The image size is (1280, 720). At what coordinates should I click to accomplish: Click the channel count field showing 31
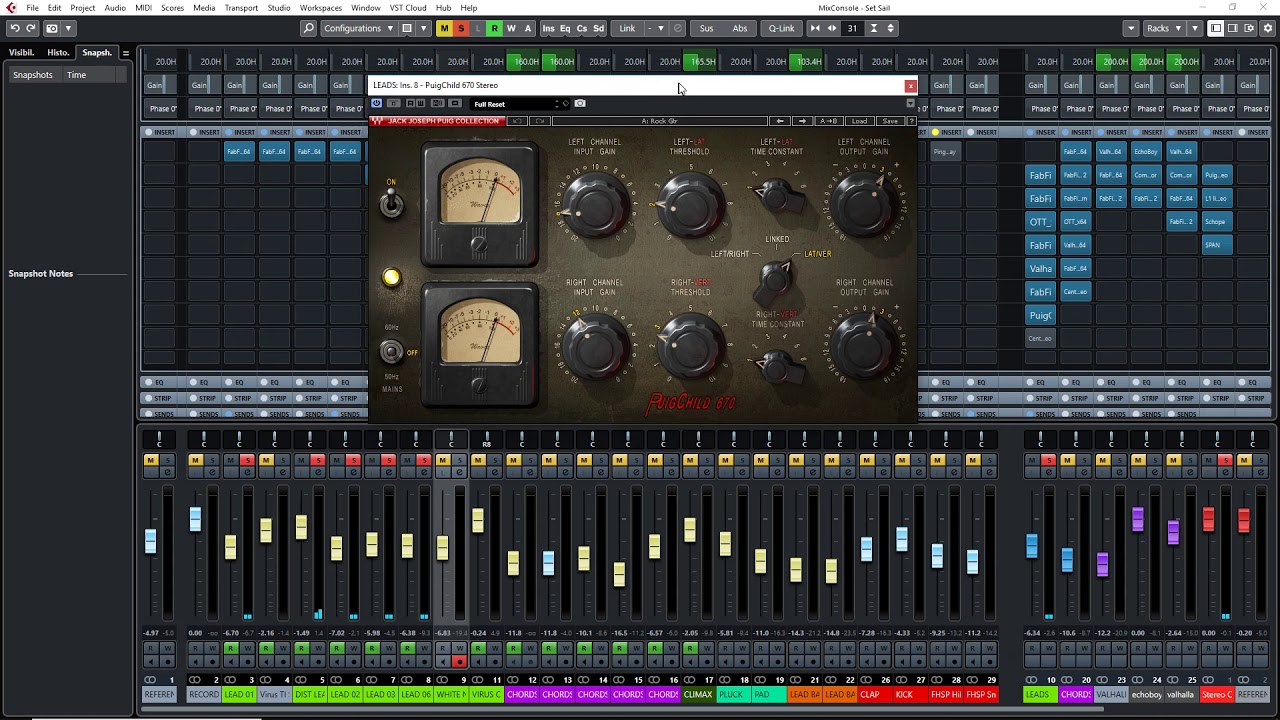coord(853,28)
